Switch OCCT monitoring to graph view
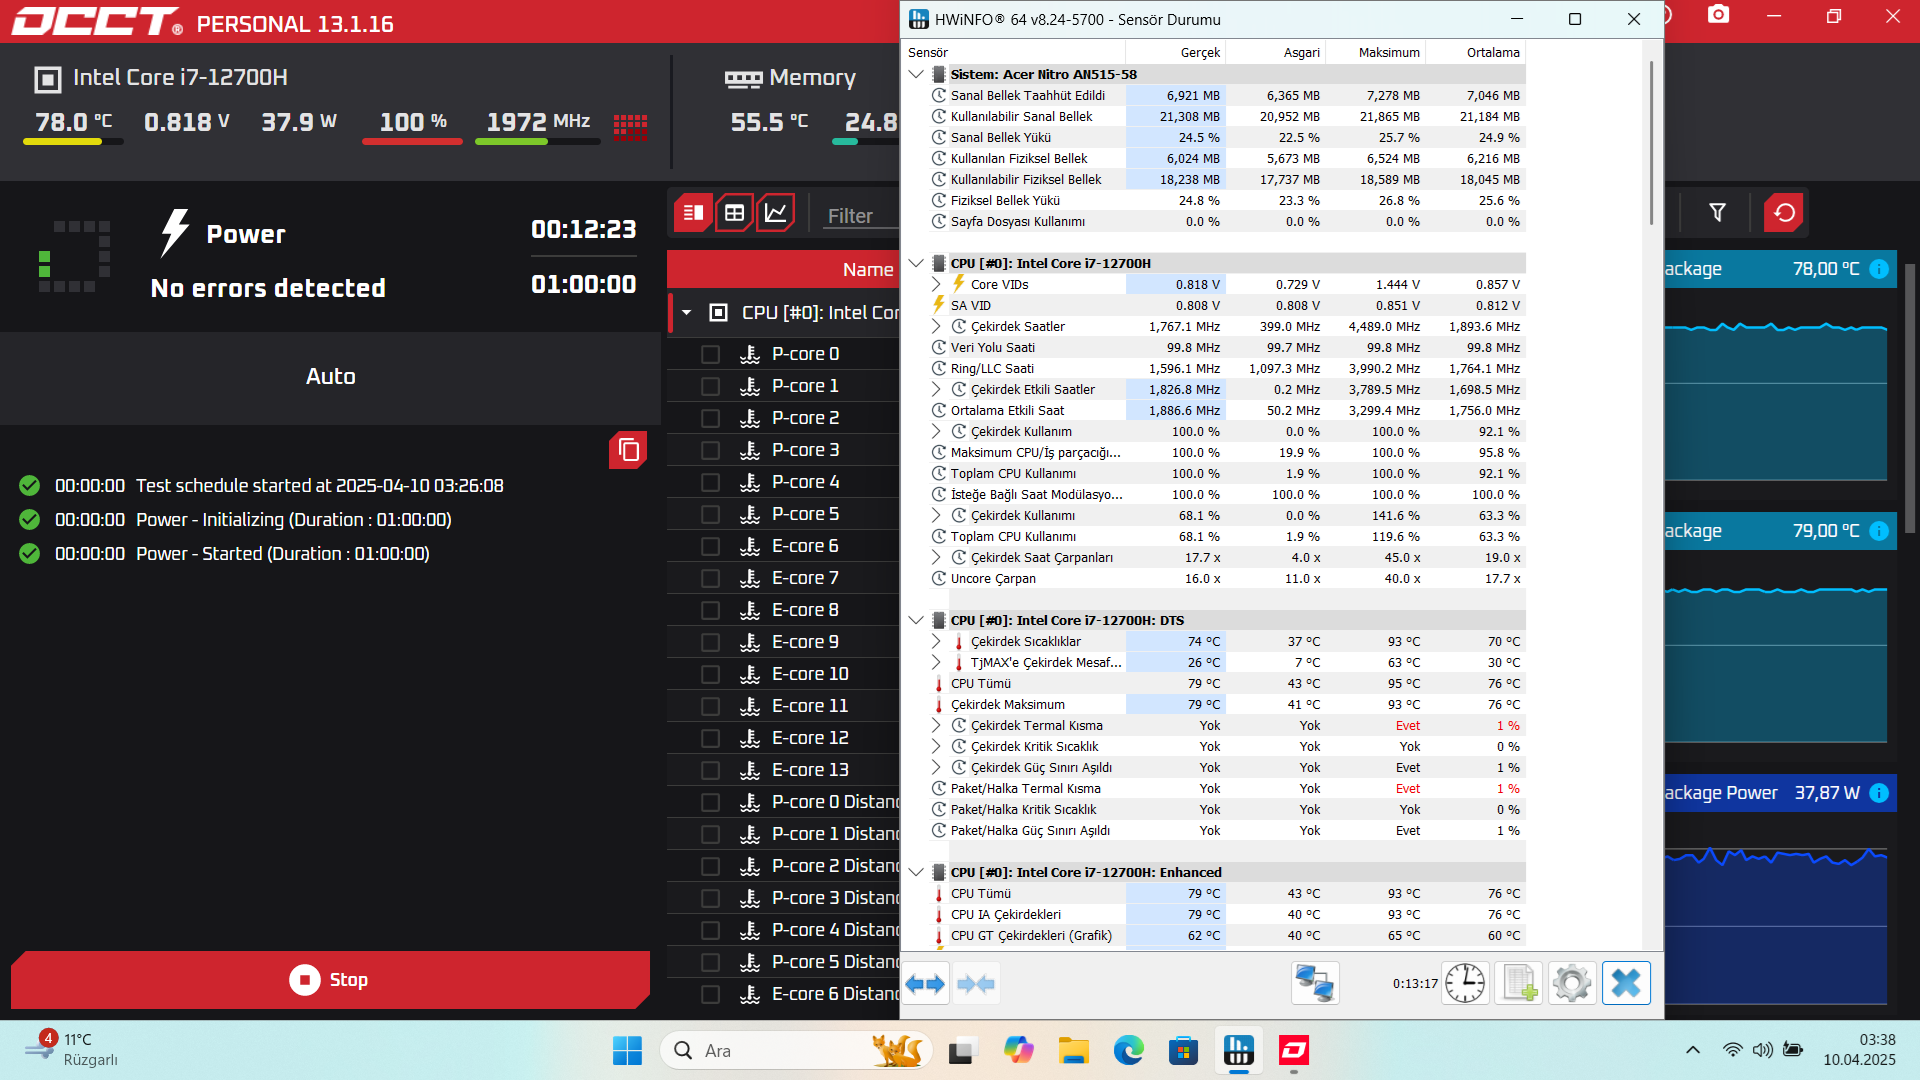The image size is (1920, 1080). [x=775, y=213]
